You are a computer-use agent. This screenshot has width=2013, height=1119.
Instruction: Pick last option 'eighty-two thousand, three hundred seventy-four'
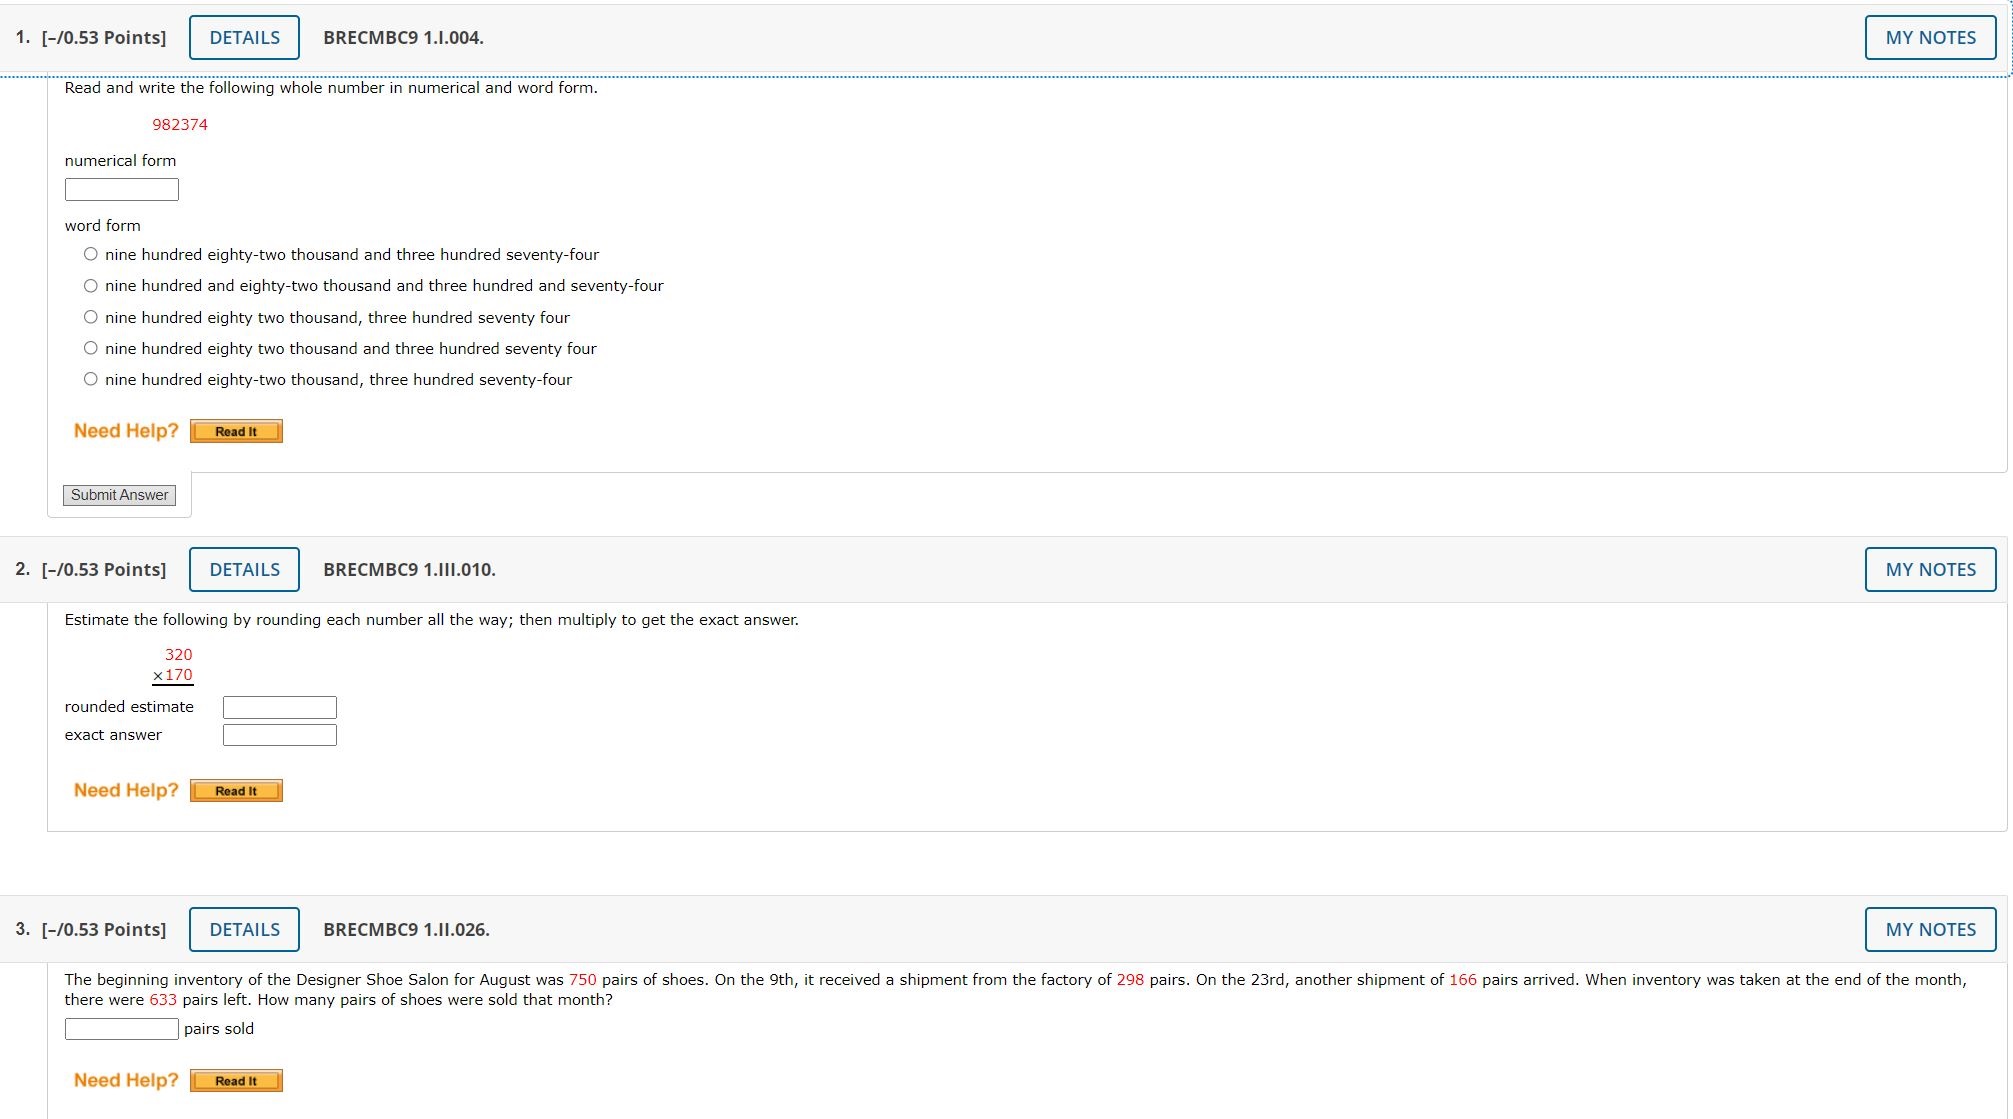[x=91, y=379]
